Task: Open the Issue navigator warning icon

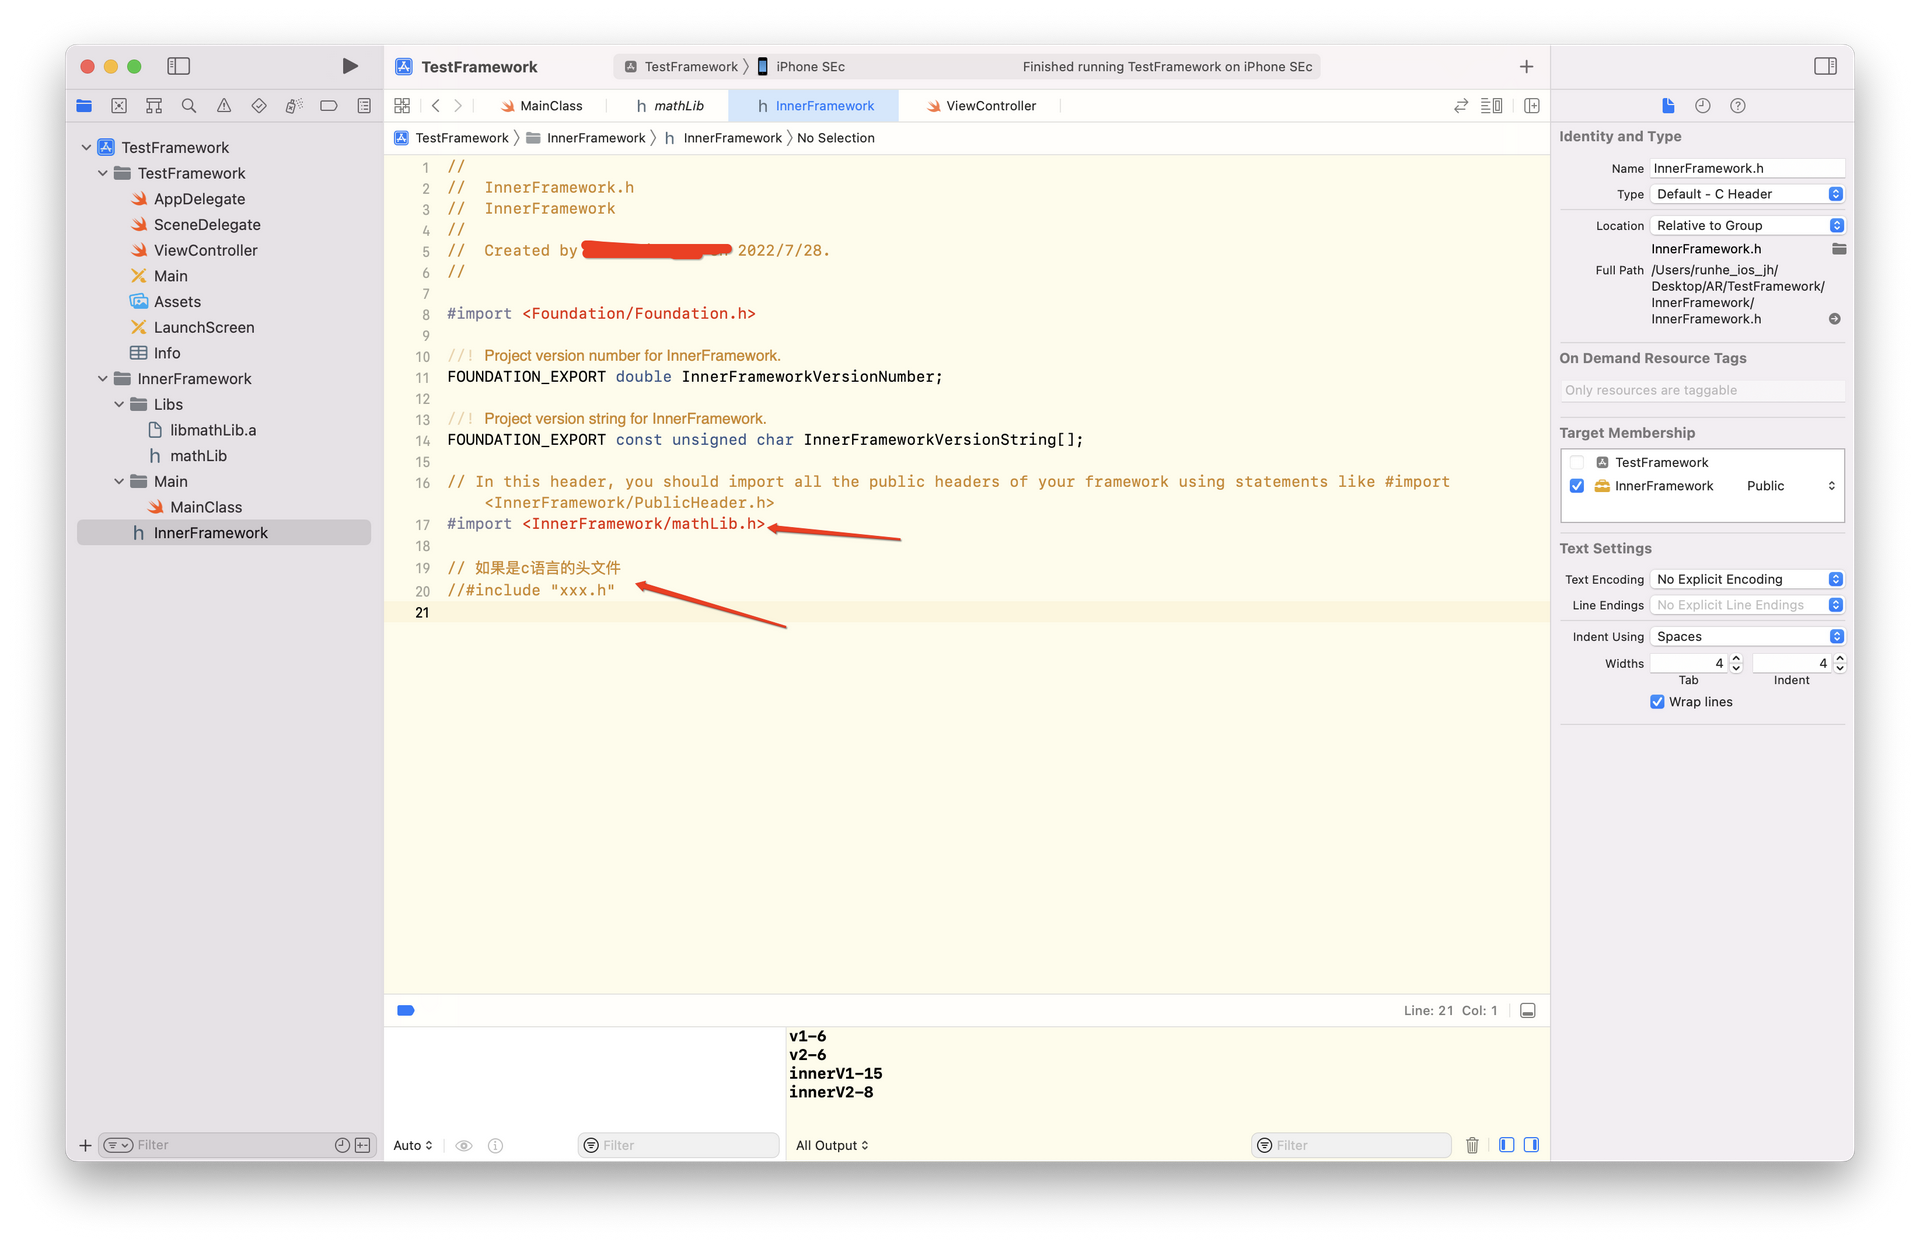Action: [x=224, y=106]
